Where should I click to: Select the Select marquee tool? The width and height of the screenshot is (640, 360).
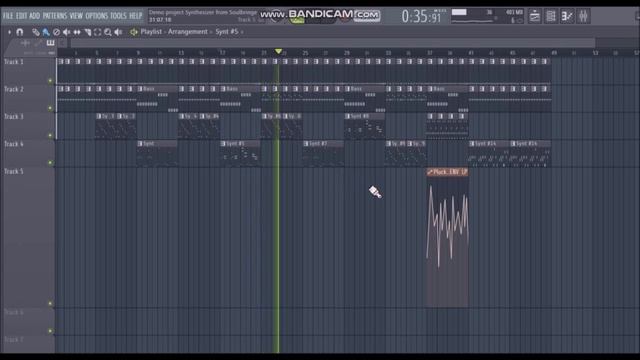tap(98, 32)
